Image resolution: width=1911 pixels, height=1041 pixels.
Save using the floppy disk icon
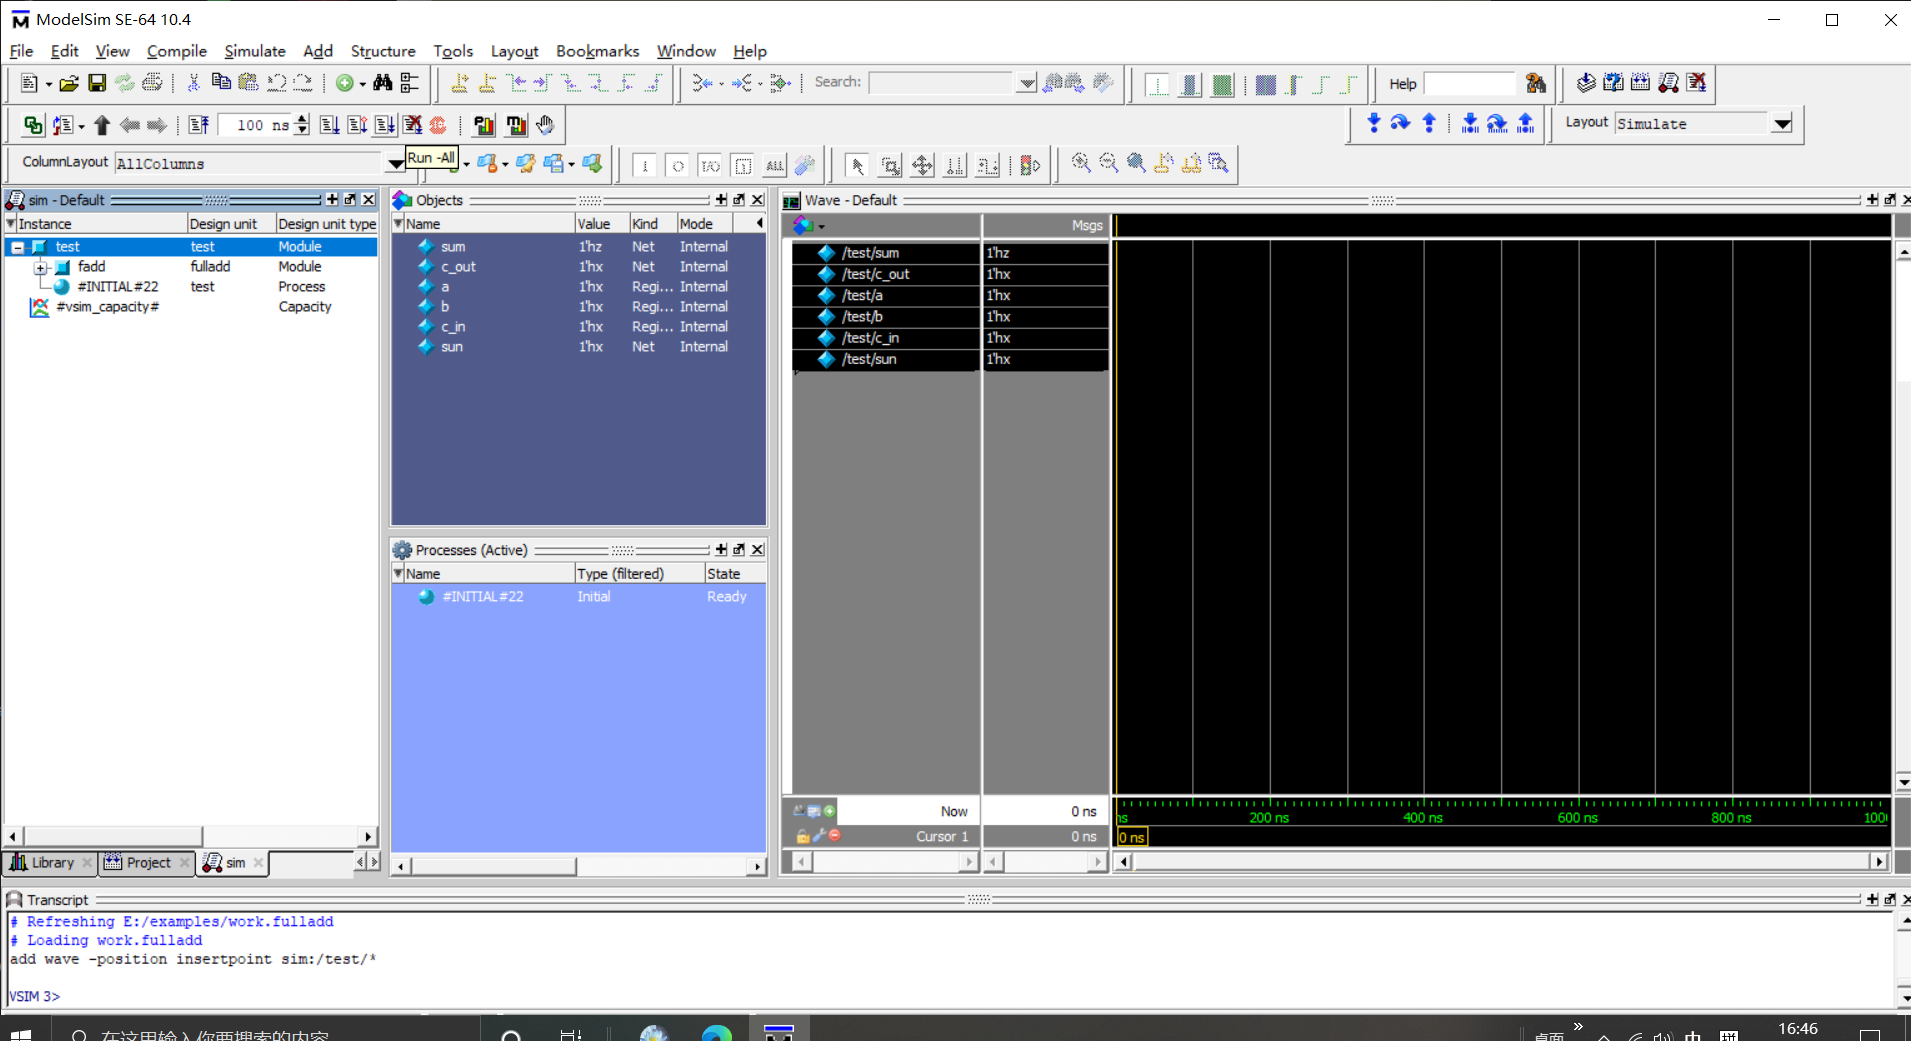pos(97,83)
